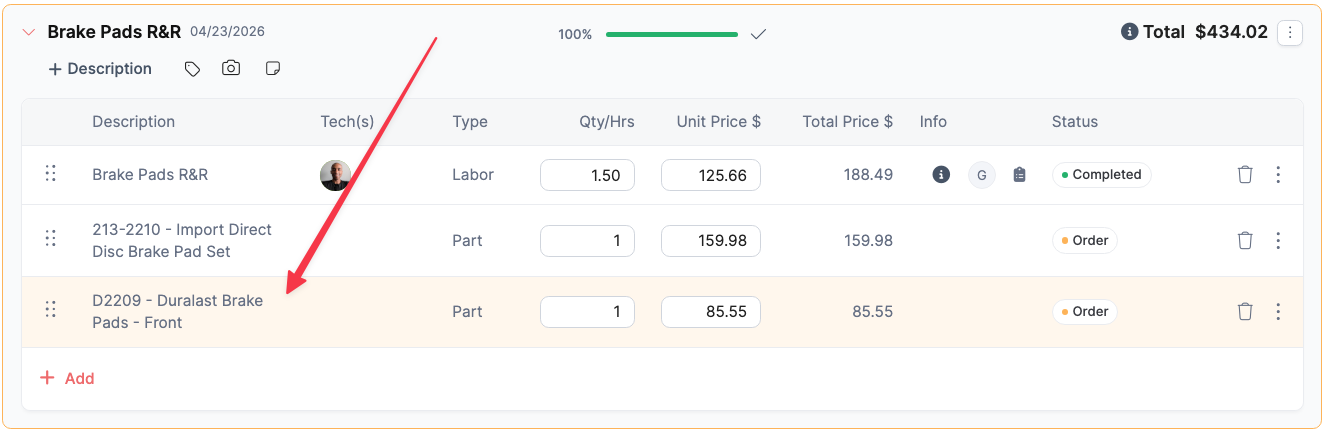The width and height of the screenshot is (1328, 435).
Task: Delete the Brake Pads R&R labor line
Action: click(x=1245, y=175)
